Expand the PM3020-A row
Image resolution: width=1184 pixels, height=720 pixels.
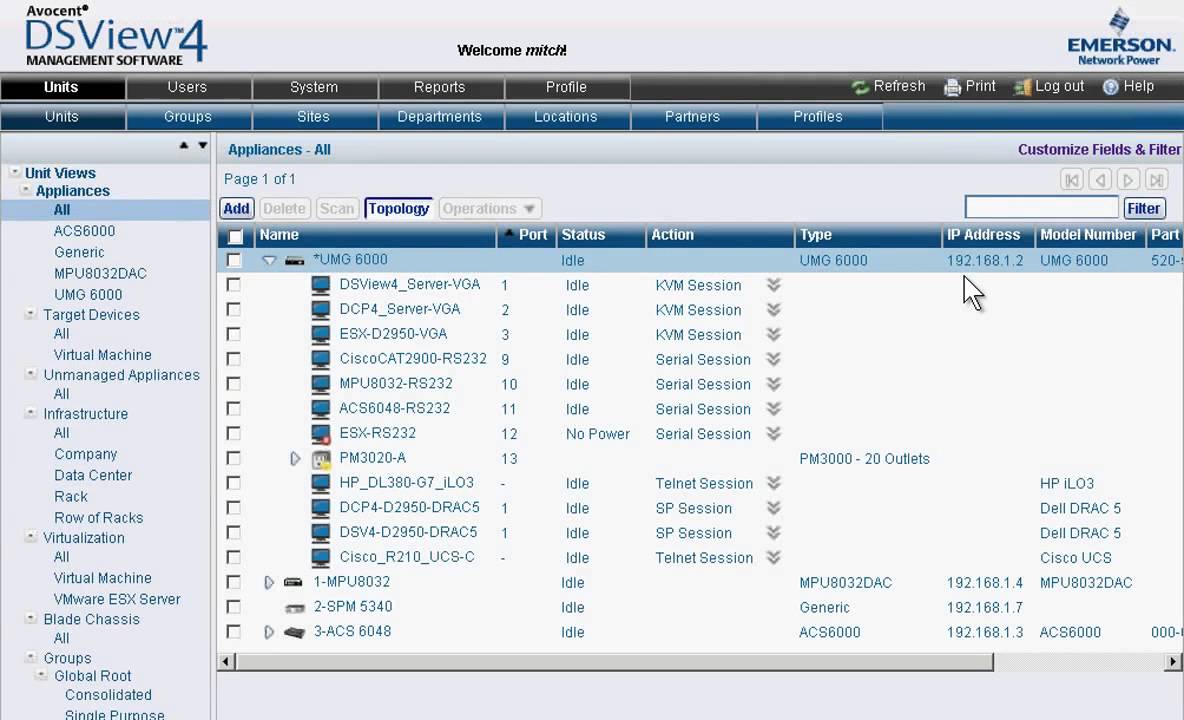point(295,459)
